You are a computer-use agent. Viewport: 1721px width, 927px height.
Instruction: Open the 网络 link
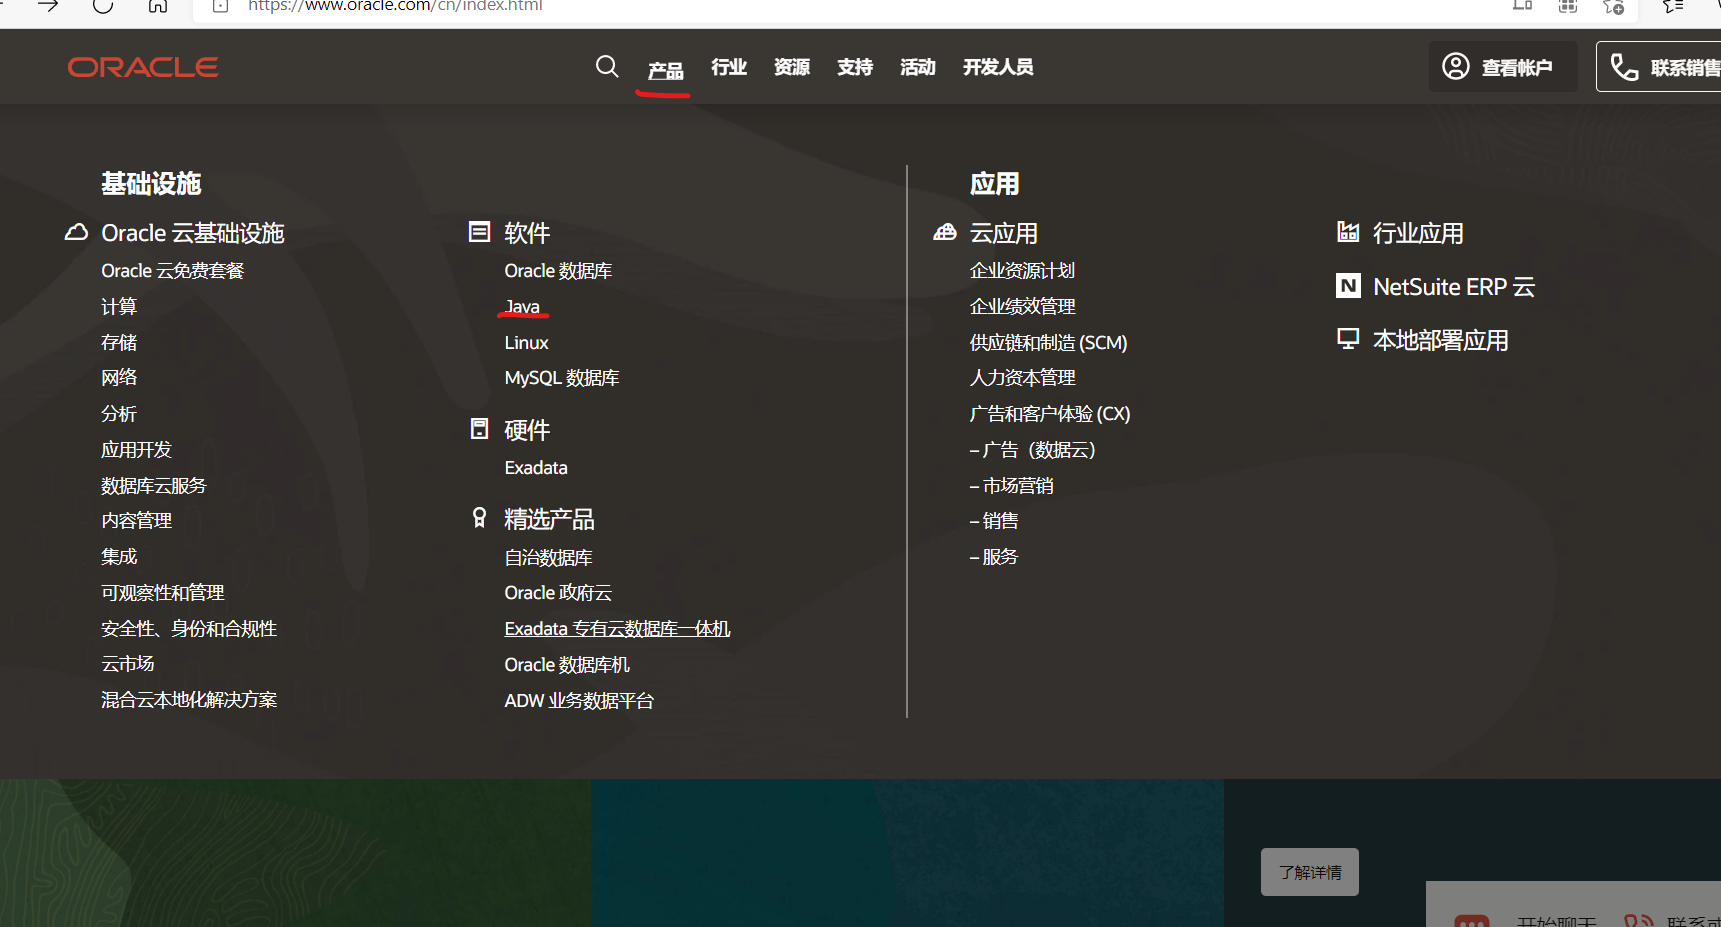(x=119, y=378)
